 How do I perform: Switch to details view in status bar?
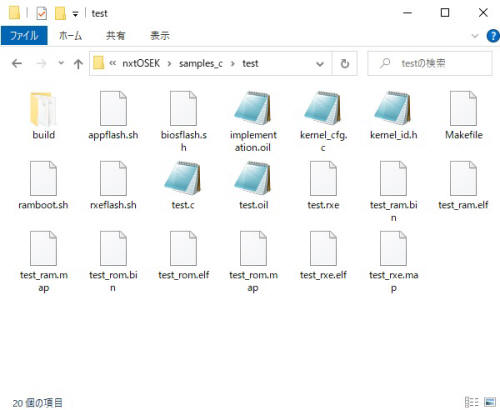click(x=472, y=402)
